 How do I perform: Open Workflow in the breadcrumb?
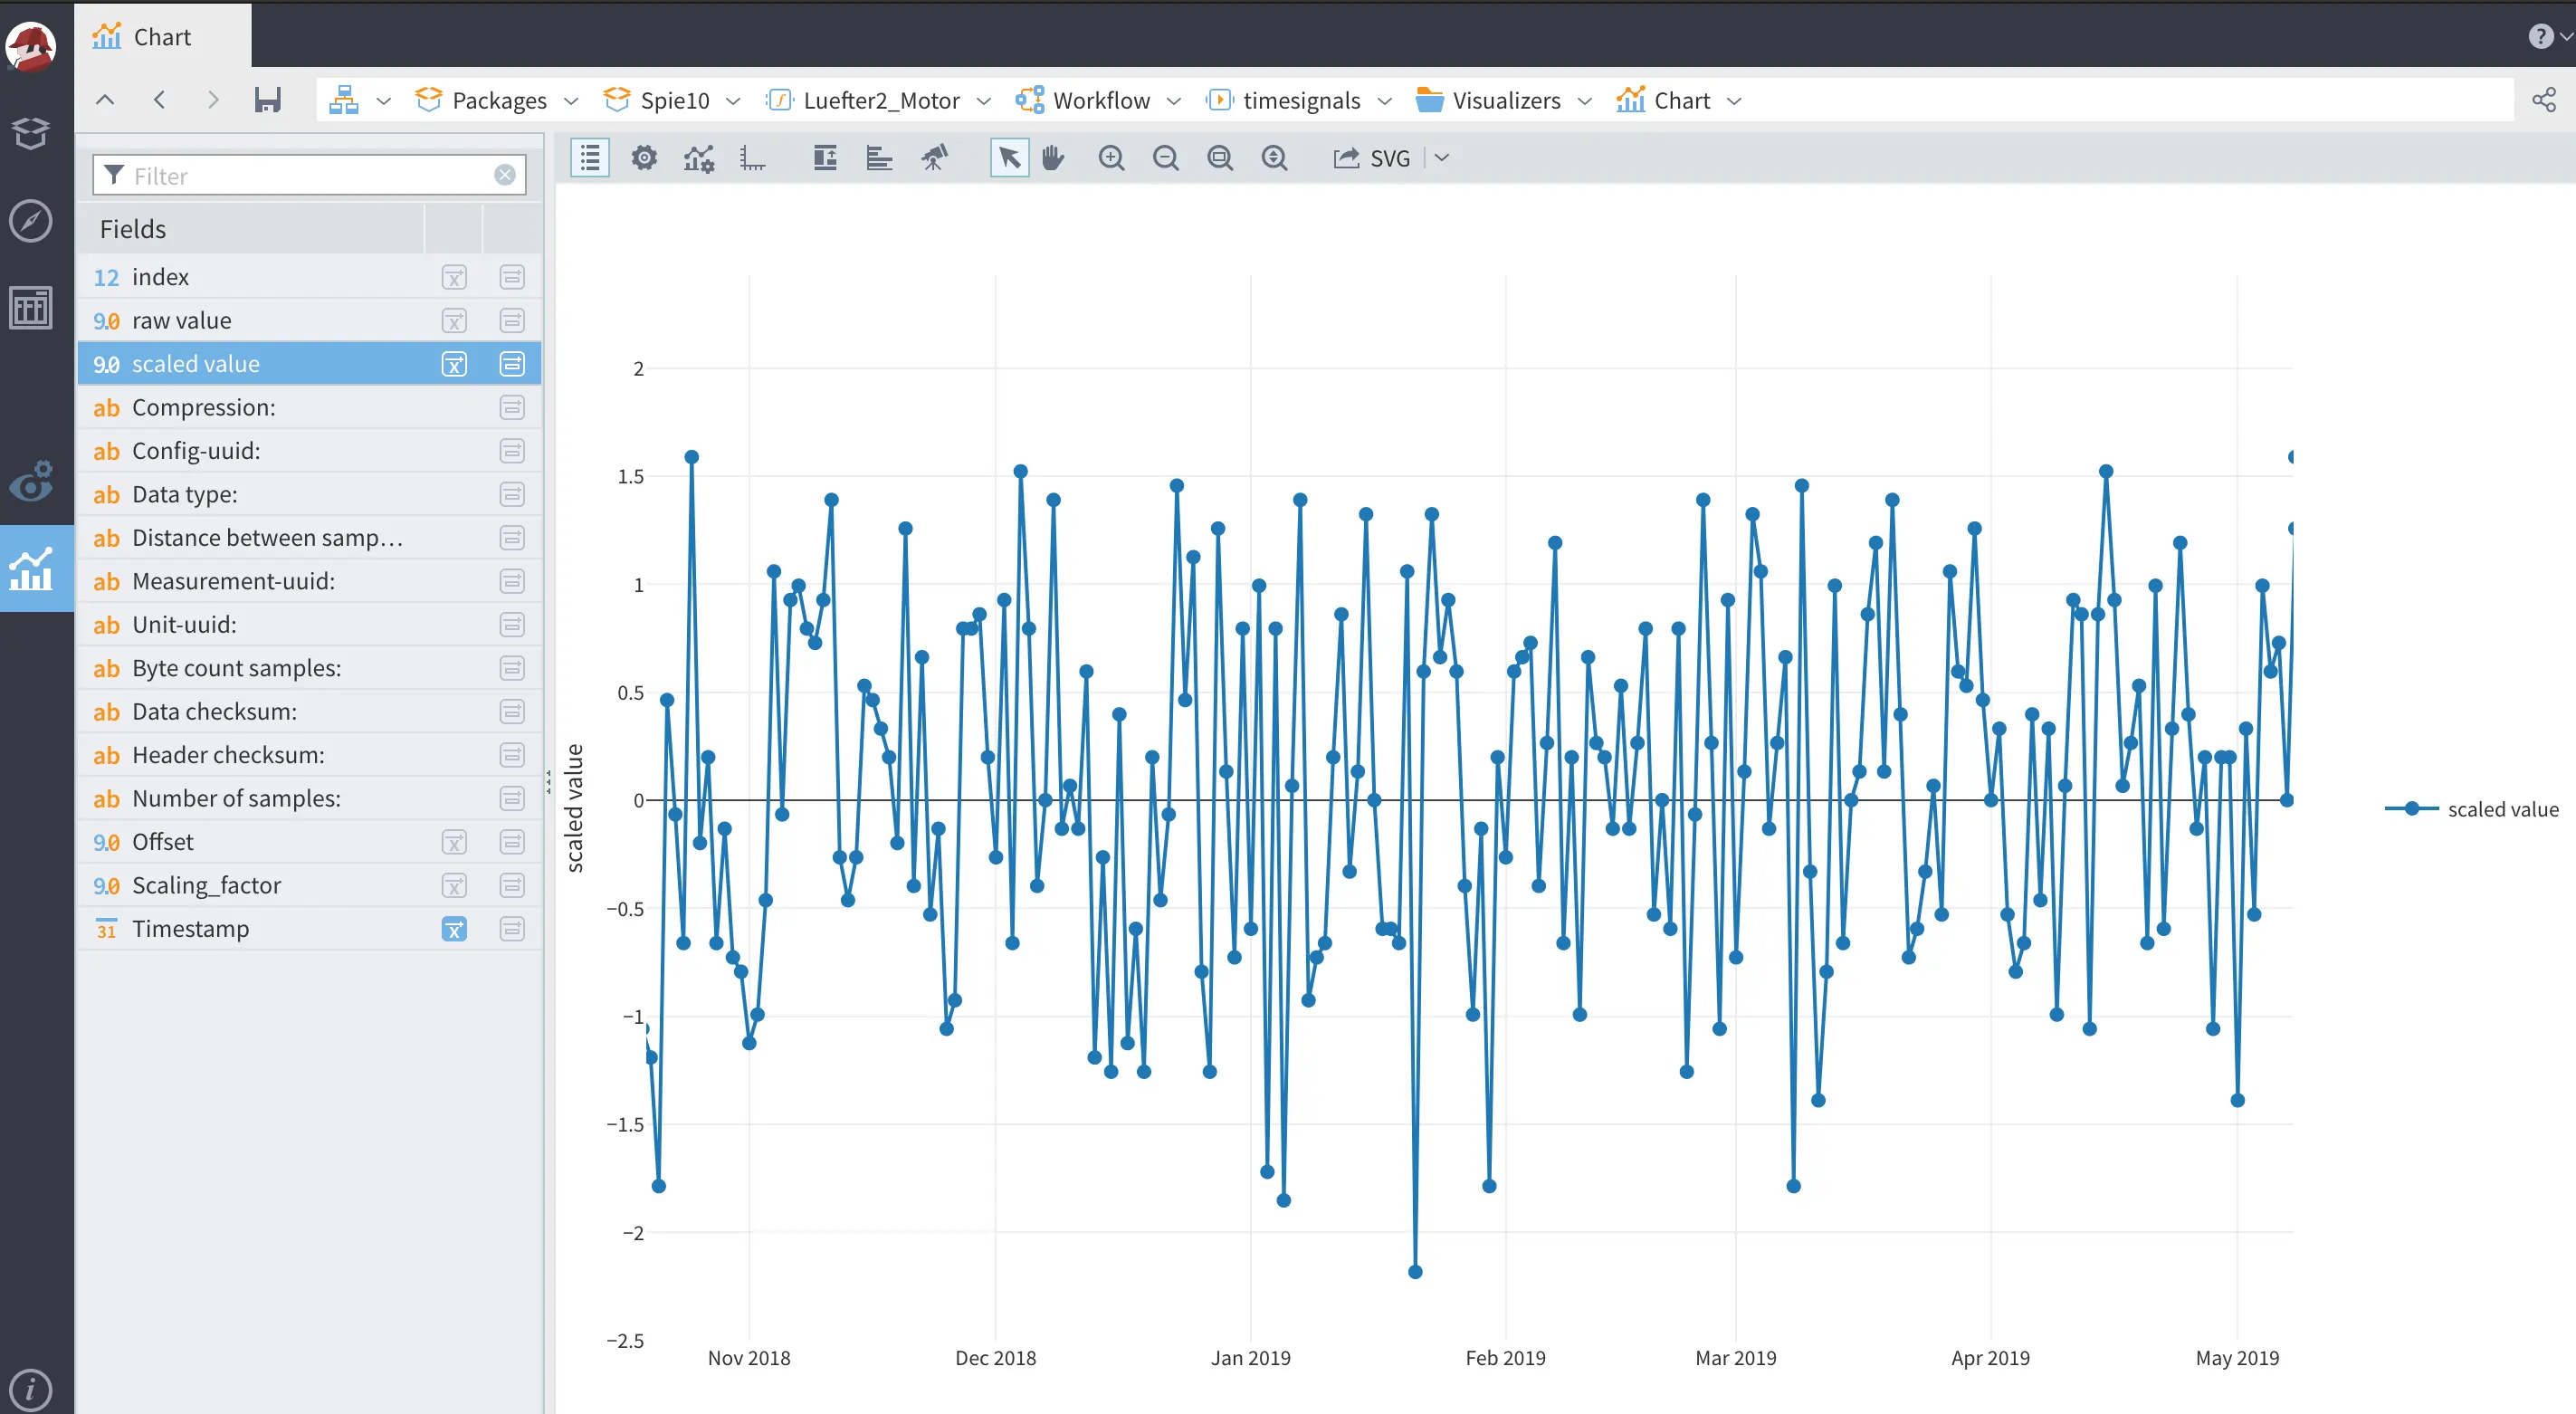pos(1084,100)
